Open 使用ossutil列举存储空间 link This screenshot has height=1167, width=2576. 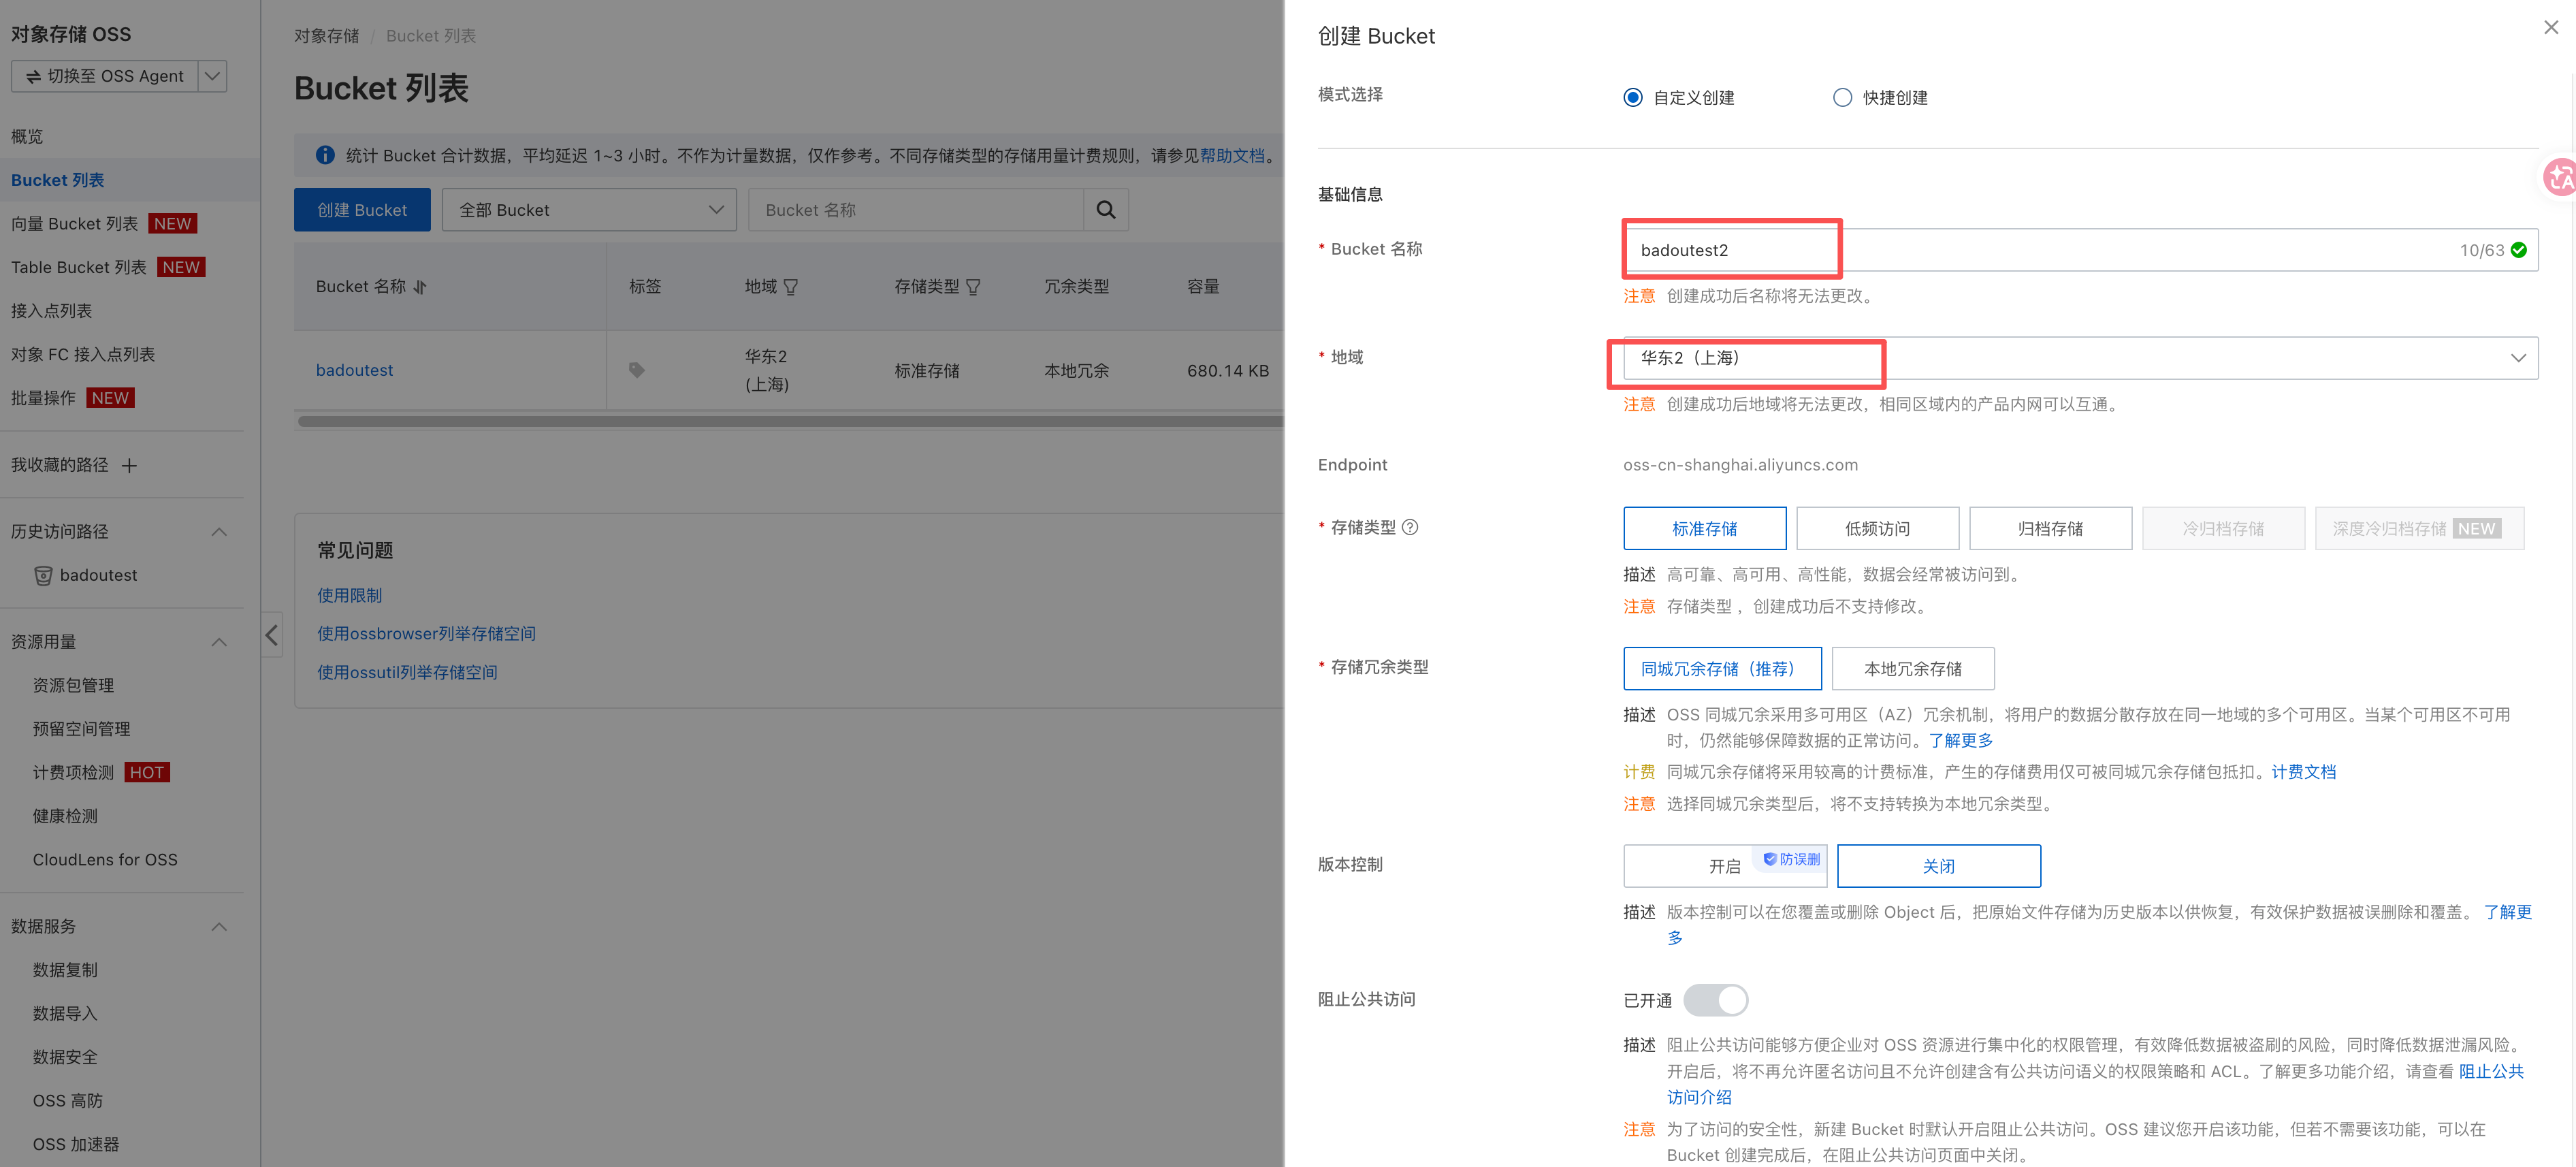coord(407,672)
